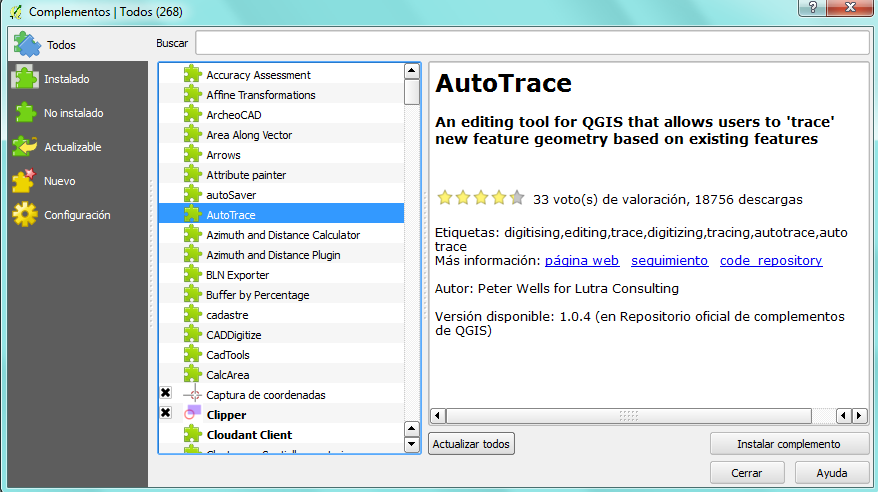Click the Azimuth and Distance Plugin icon

[x=192, y=255]
